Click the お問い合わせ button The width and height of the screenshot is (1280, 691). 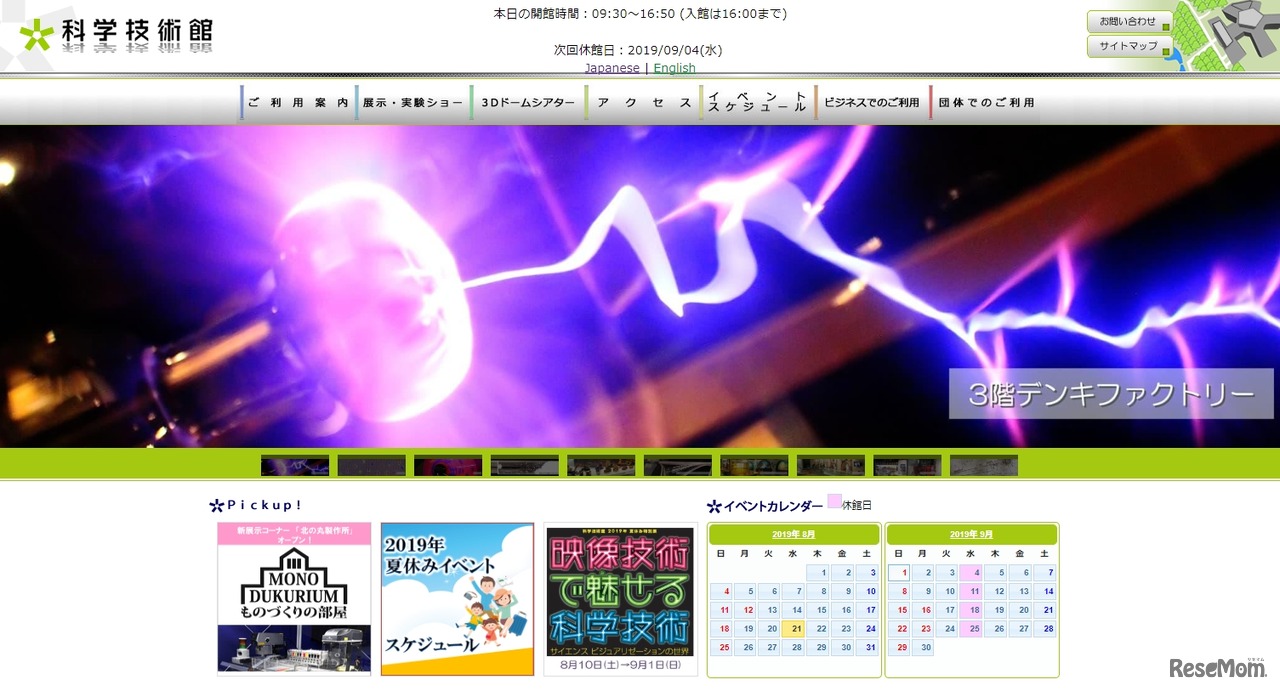[x=1128, y=21]
